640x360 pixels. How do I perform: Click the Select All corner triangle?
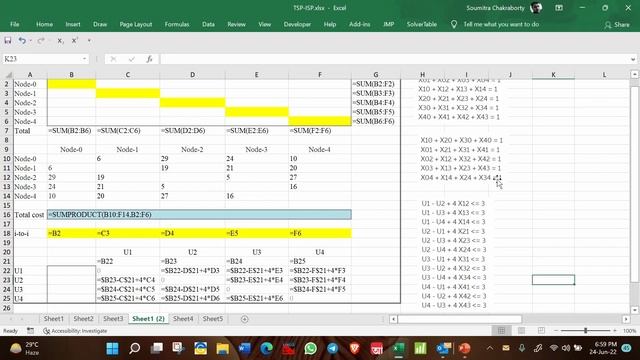(8, 75)
